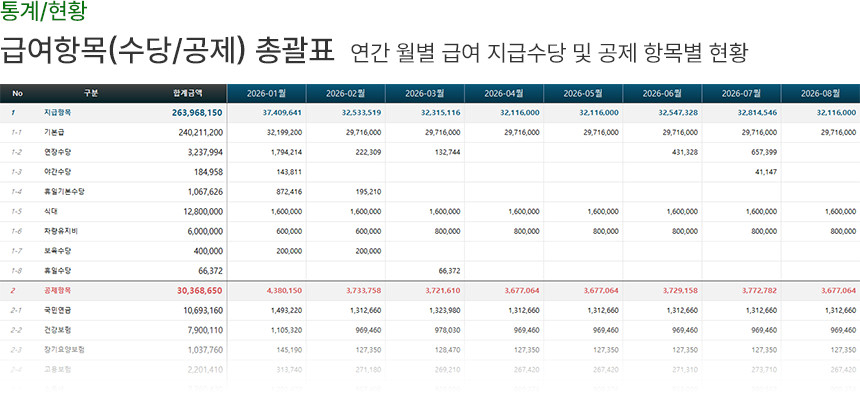Click the 건강보험 row label
The width and height of the screenshot is (860, 400).
[x=58, y=329]
